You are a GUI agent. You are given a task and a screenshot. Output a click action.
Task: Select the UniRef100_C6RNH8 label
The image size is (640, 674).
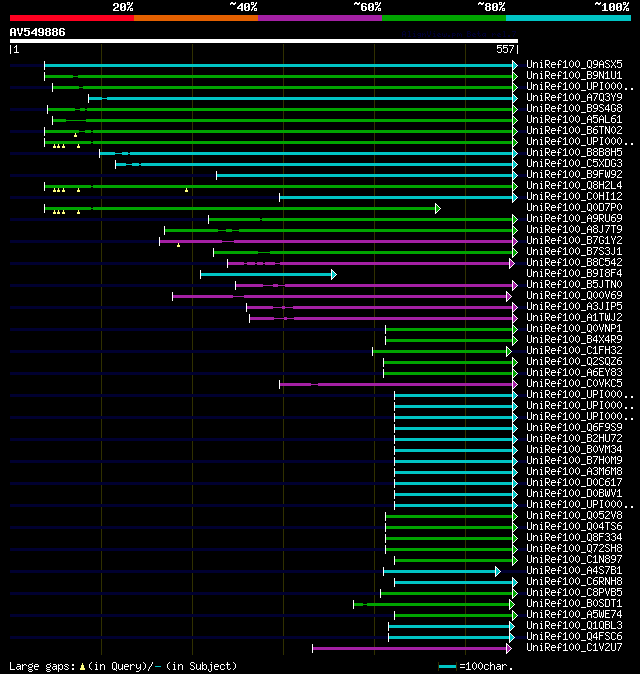[x=574, y=582]
